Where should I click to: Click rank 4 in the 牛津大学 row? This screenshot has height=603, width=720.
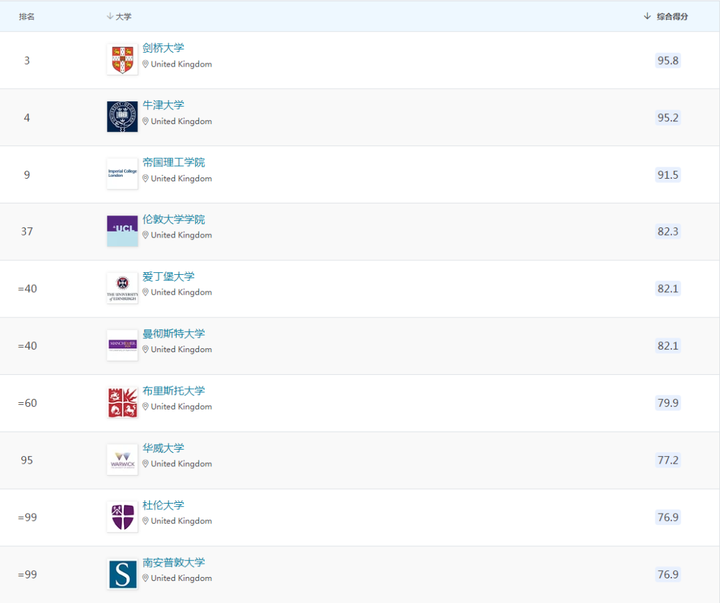[27, 118]
